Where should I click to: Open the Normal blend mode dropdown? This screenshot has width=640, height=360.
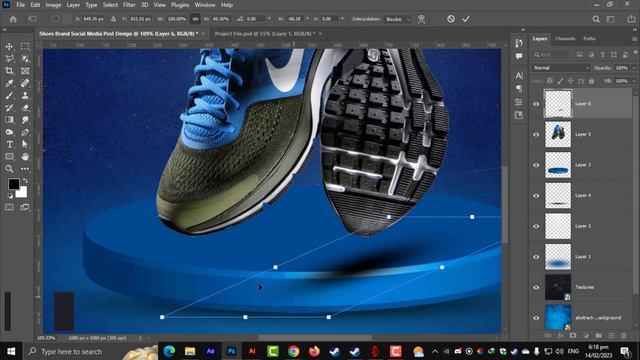[x=561, y=68]
